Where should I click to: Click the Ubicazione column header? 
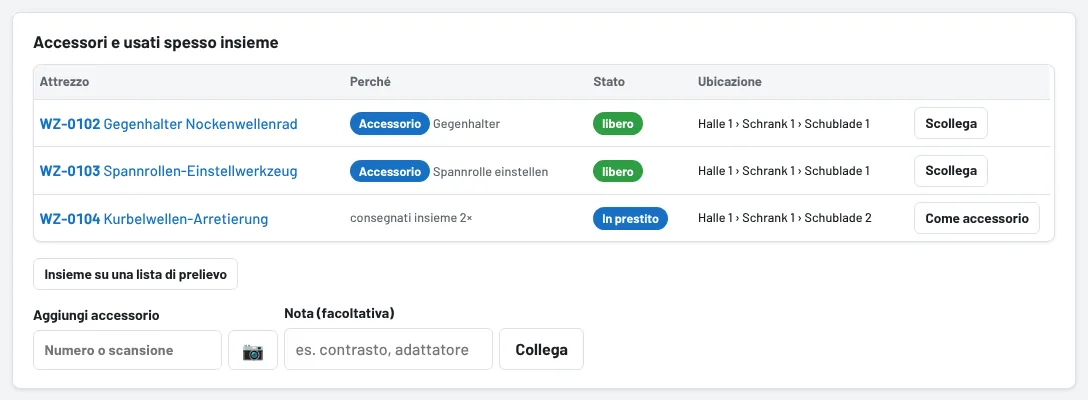[730, 81]
